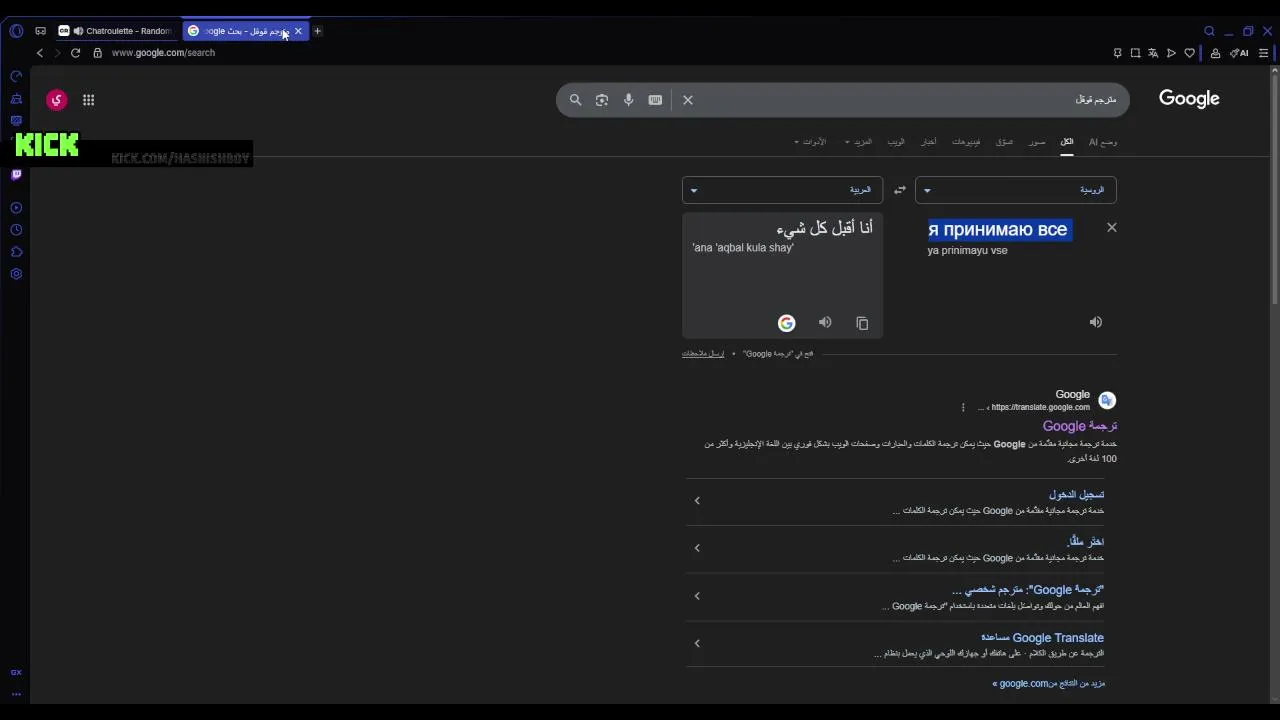Open the pinboards pin icon in toolbar
Screen dimensions: 1280x720
coord(1117,53)
